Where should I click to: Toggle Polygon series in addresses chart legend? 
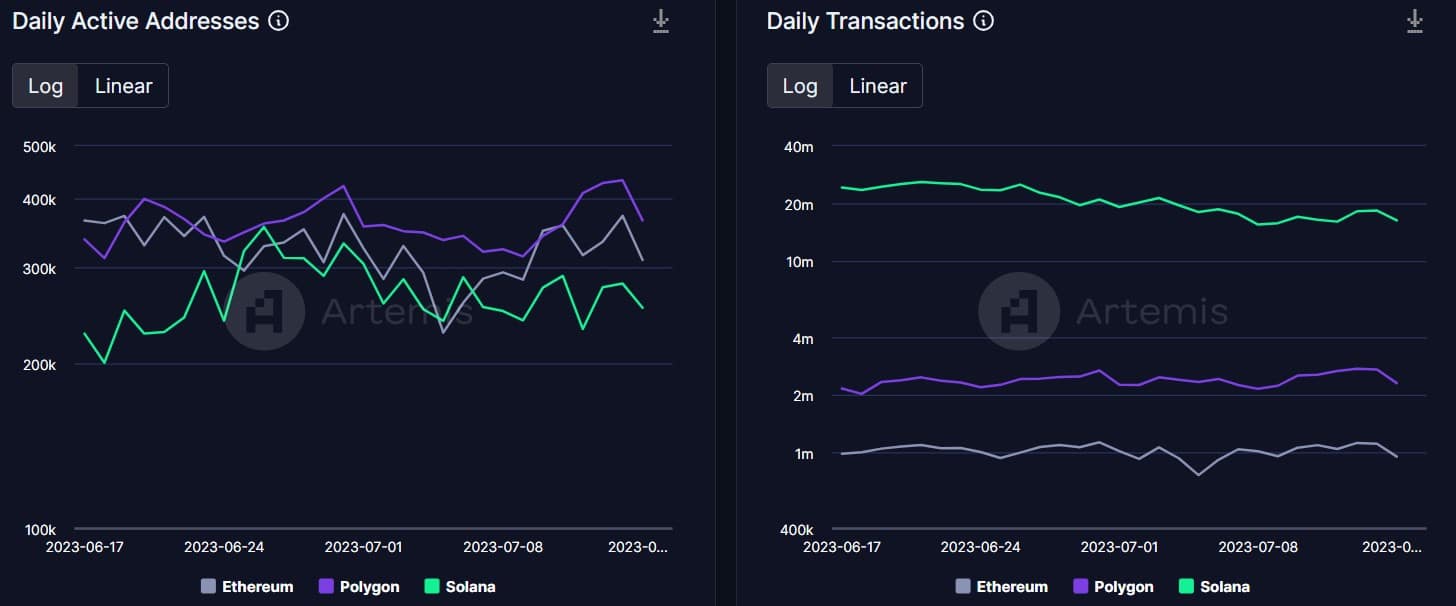pos(359,587)
